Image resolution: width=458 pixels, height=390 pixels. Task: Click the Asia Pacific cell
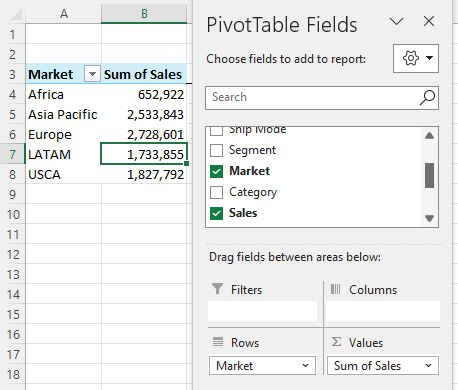click(63, 114)
